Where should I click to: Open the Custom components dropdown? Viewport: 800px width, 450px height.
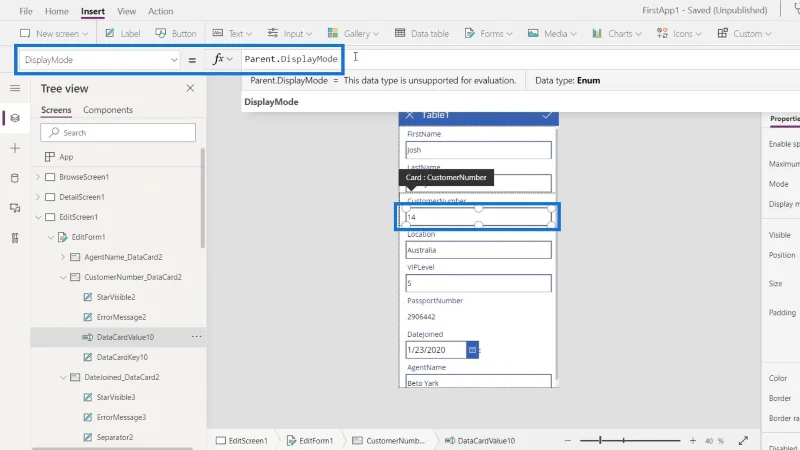click(x=744, y=34)
